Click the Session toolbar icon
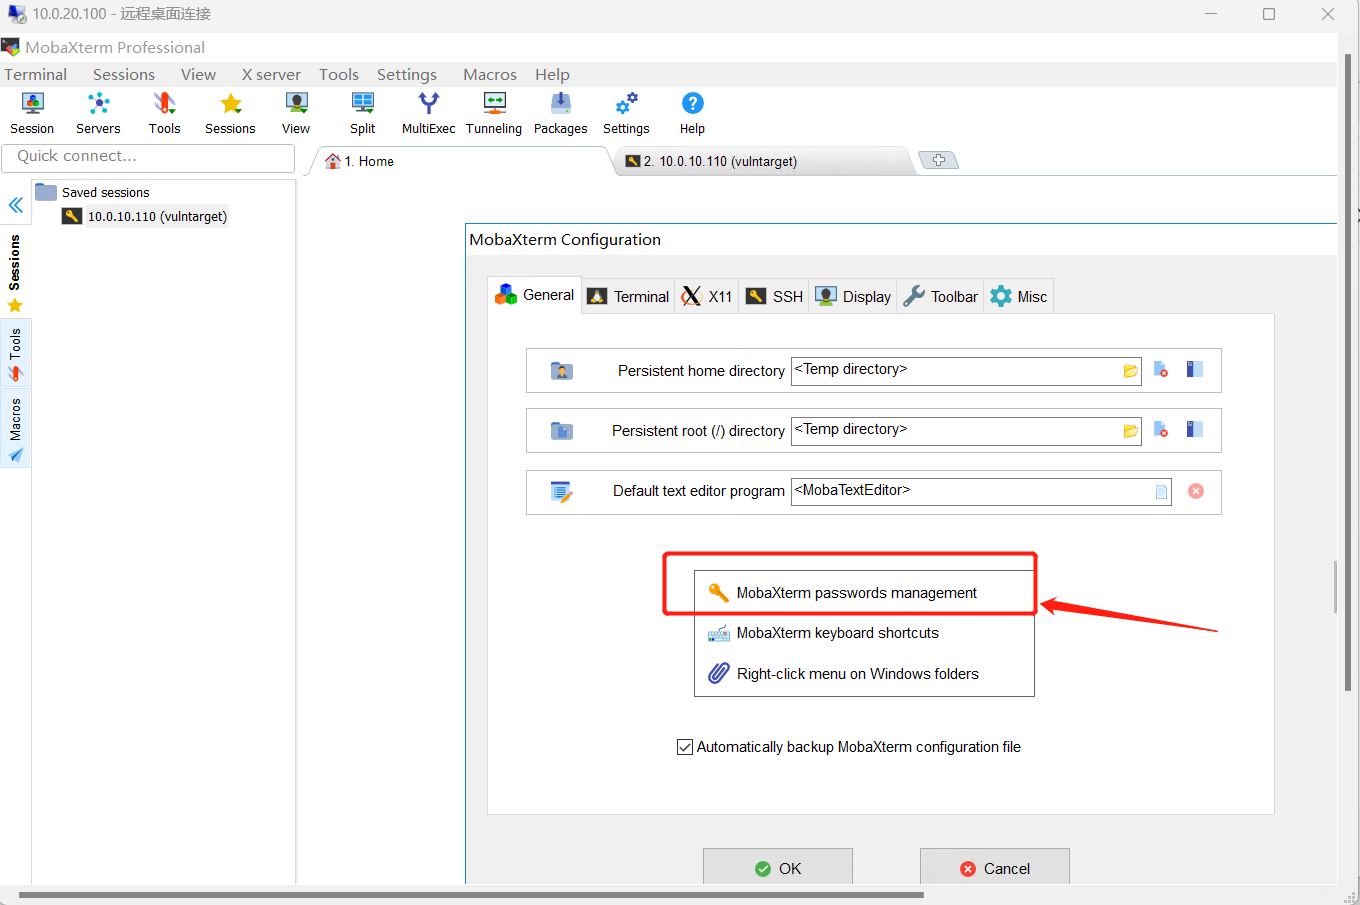The width and height of the screenshot is (1360, 905). (32, 113)
